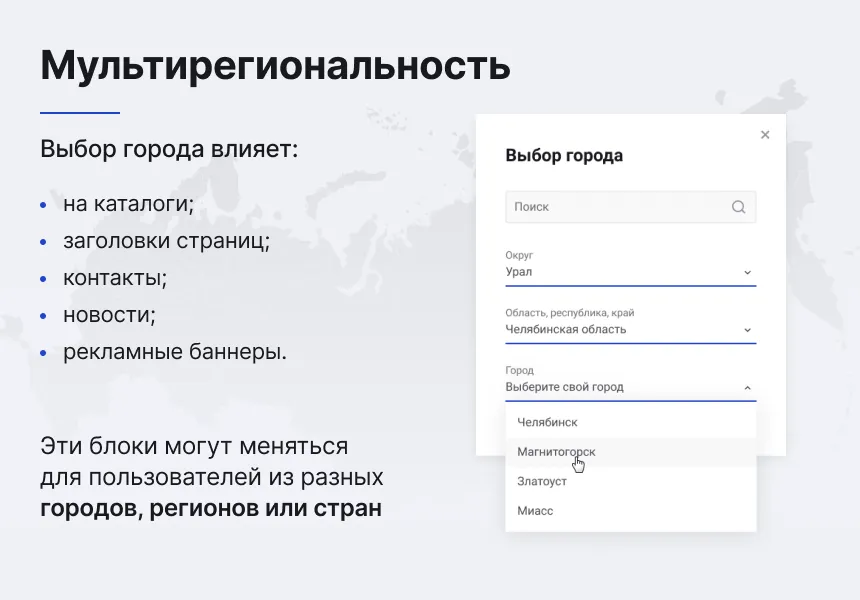This screenshot has width=860, height=600.
Task: Click the Выбор города dialog title
Action: coord(565,155)
